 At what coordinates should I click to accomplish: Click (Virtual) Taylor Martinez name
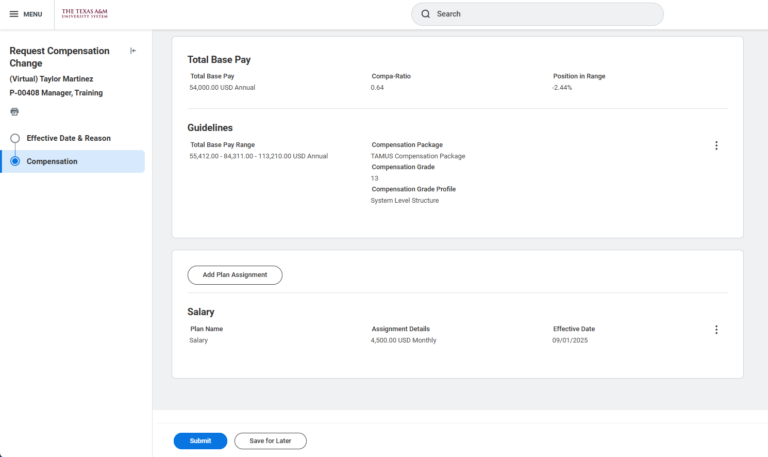51,79
